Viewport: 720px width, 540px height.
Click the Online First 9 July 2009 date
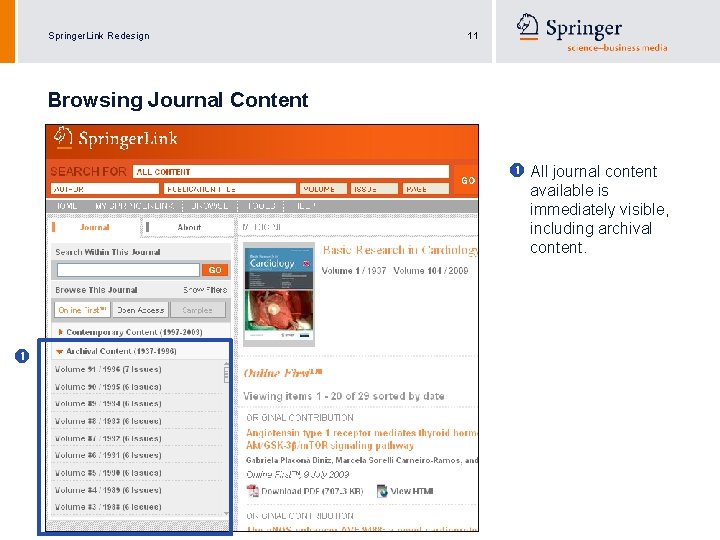coord(298,474)
